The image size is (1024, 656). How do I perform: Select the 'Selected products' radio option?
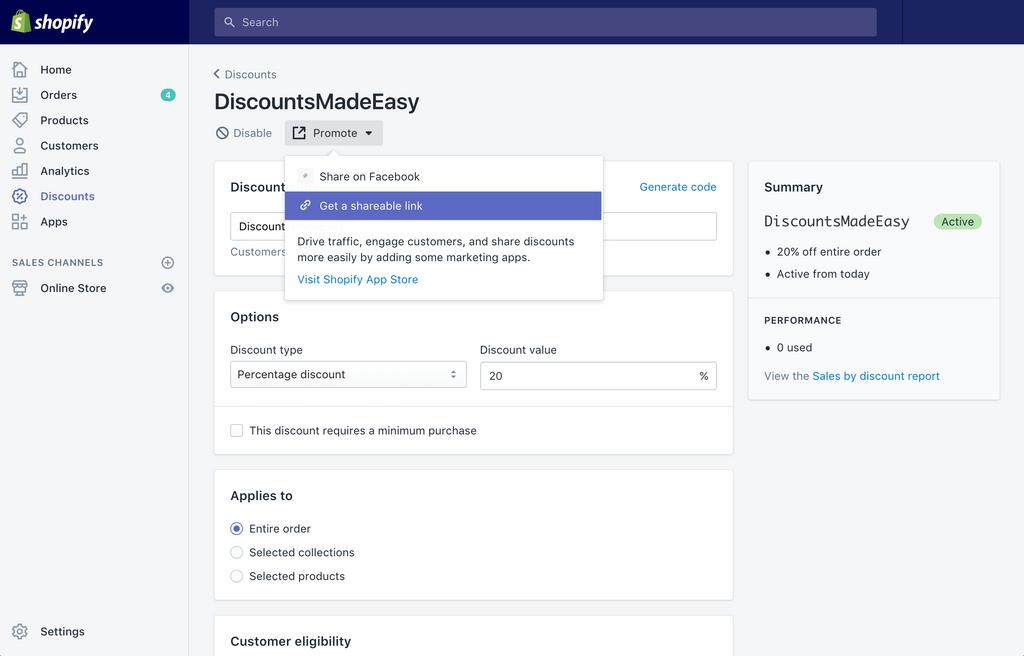236,576
